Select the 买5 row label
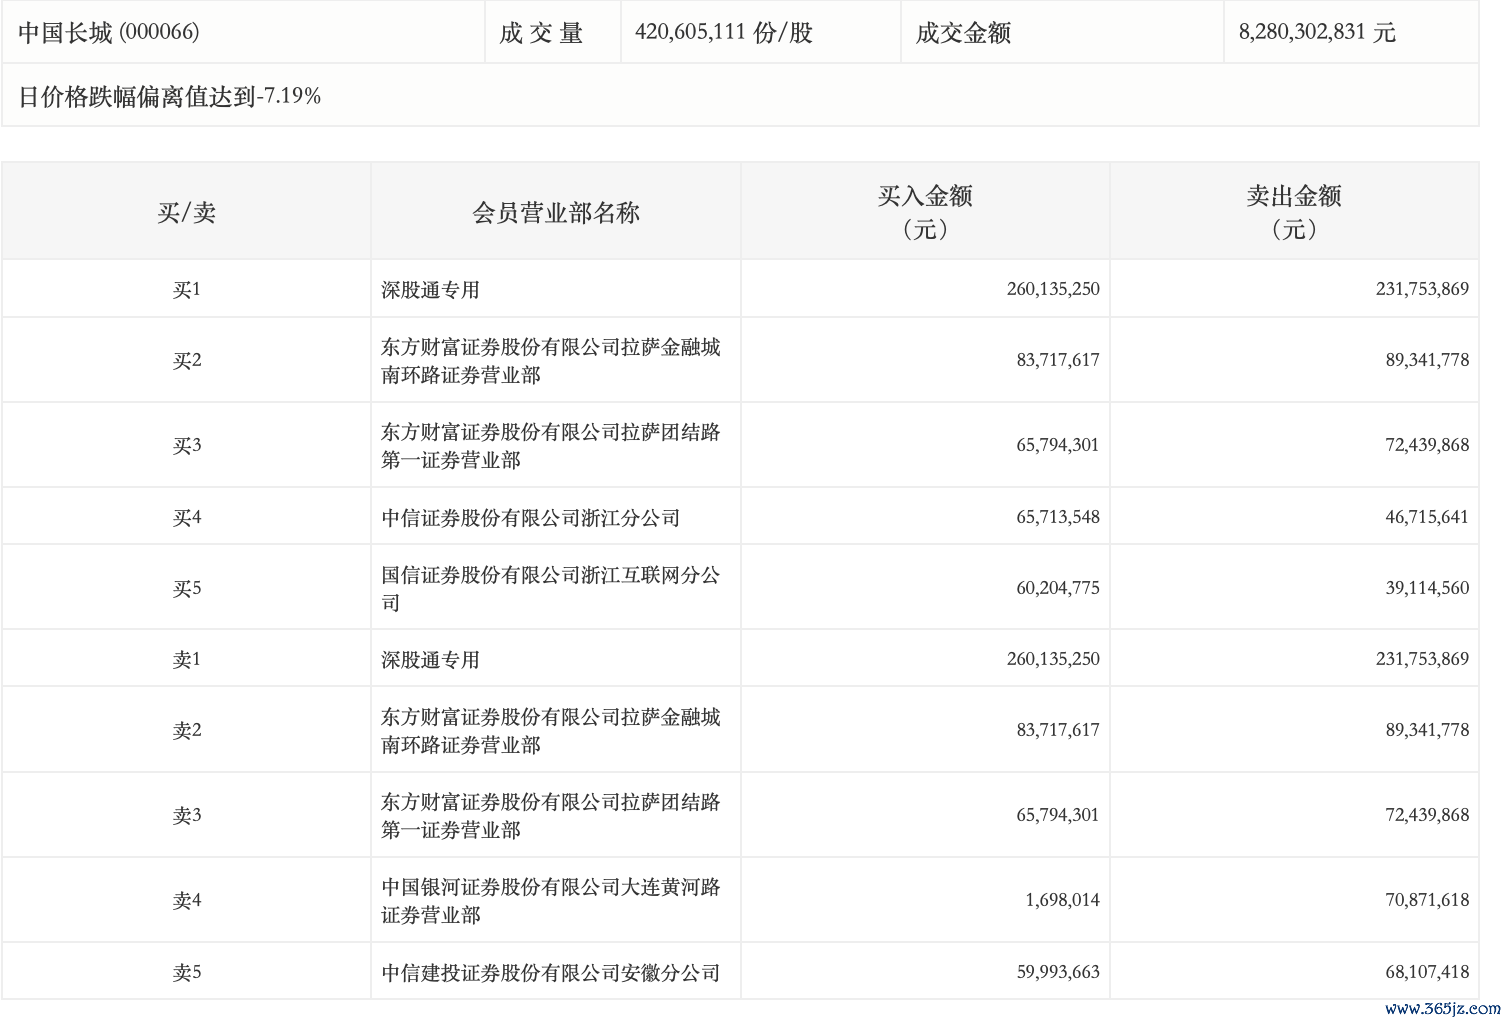 click(186, 588)
